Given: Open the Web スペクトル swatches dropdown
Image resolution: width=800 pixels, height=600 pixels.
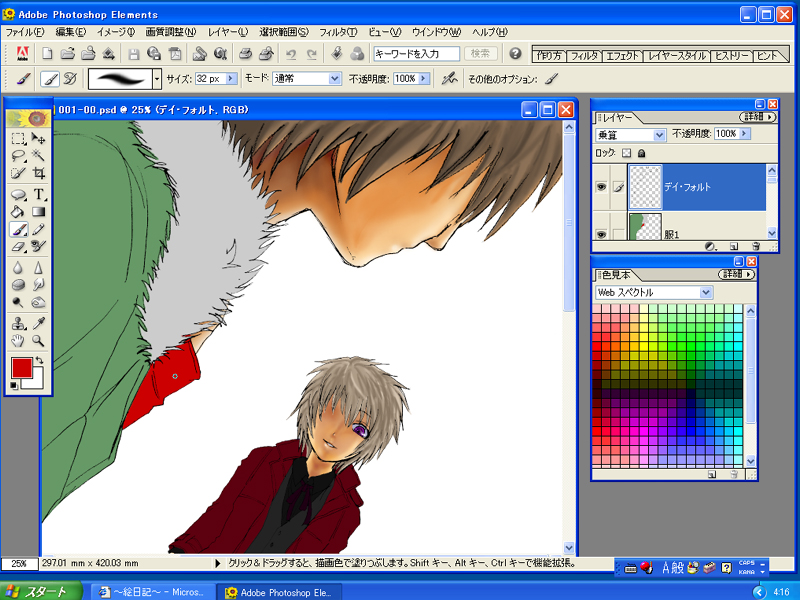Looking at the screenshot, I should 706,292.
